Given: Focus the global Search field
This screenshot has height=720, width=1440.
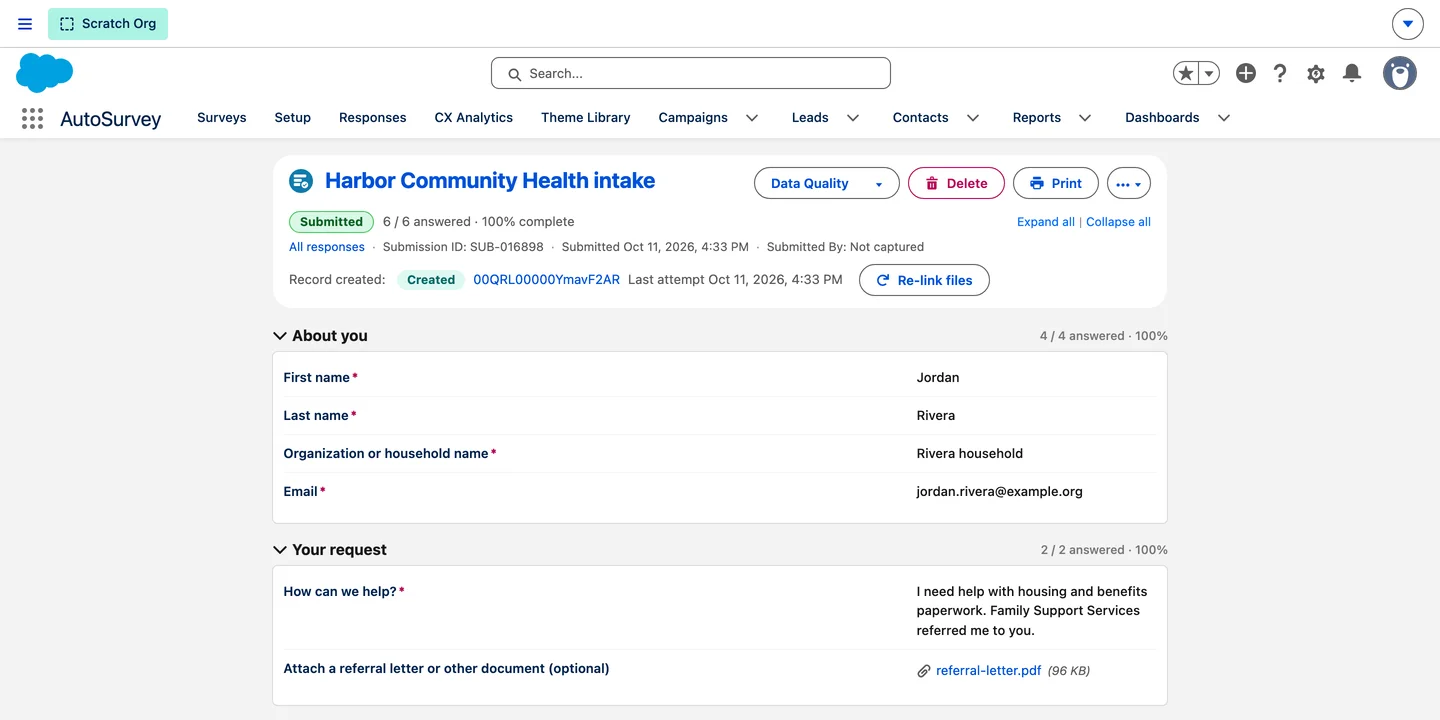Looking at the screenshot, I should pos(691,73).
